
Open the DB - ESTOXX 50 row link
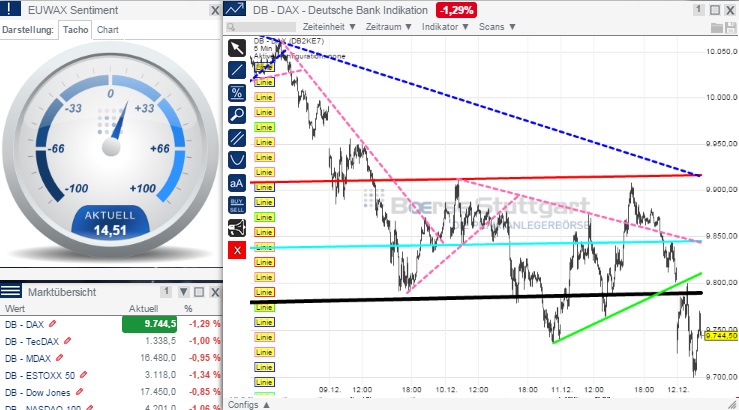40,375
